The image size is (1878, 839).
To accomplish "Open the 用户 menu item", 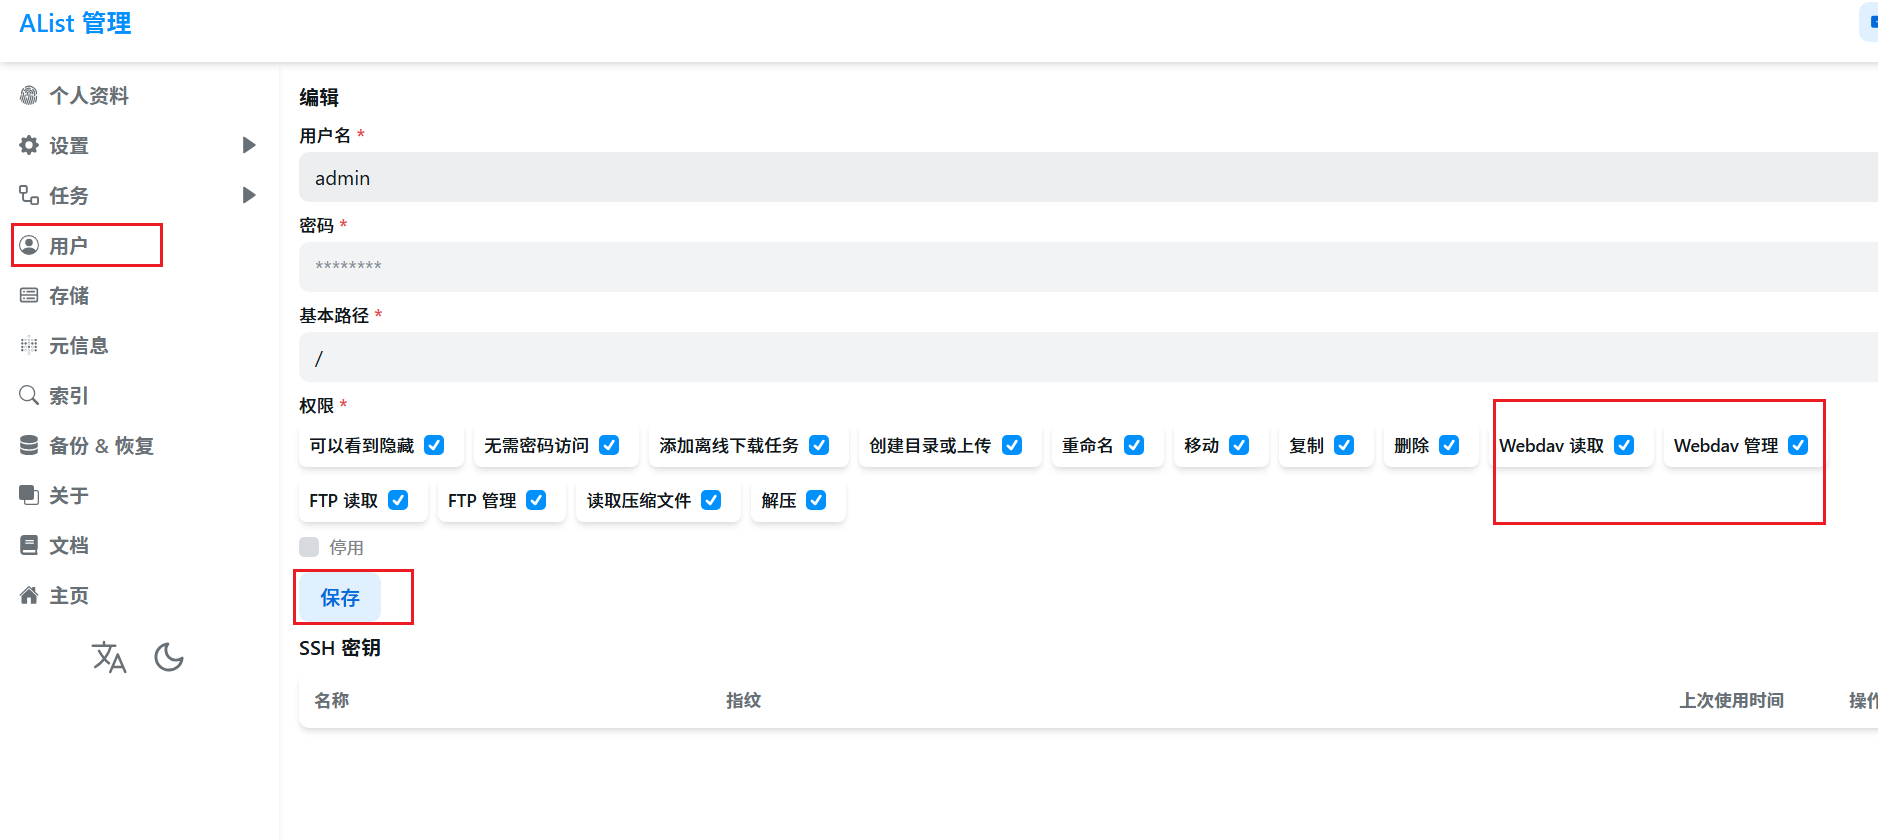I will (69, 245).
